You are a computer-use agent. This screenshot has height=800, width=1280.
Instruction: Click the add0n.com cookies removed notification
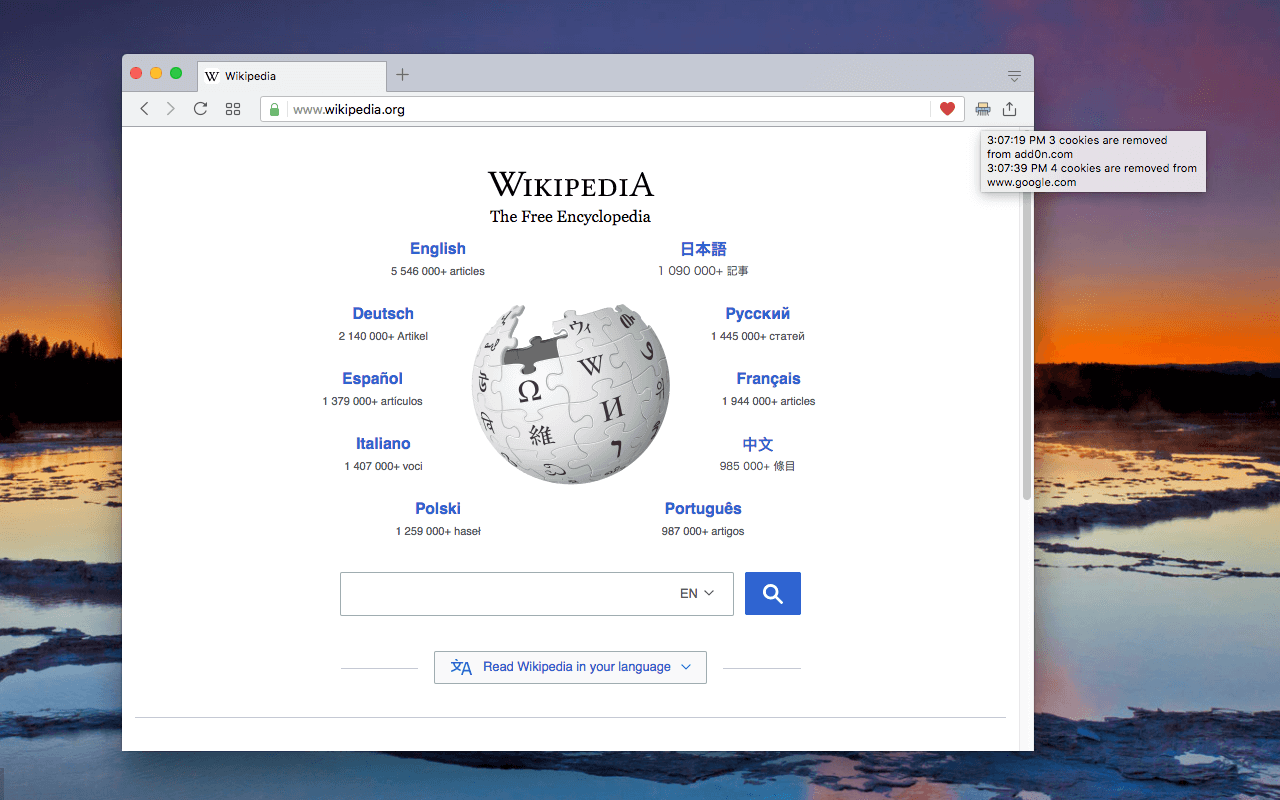point(1076,147)
